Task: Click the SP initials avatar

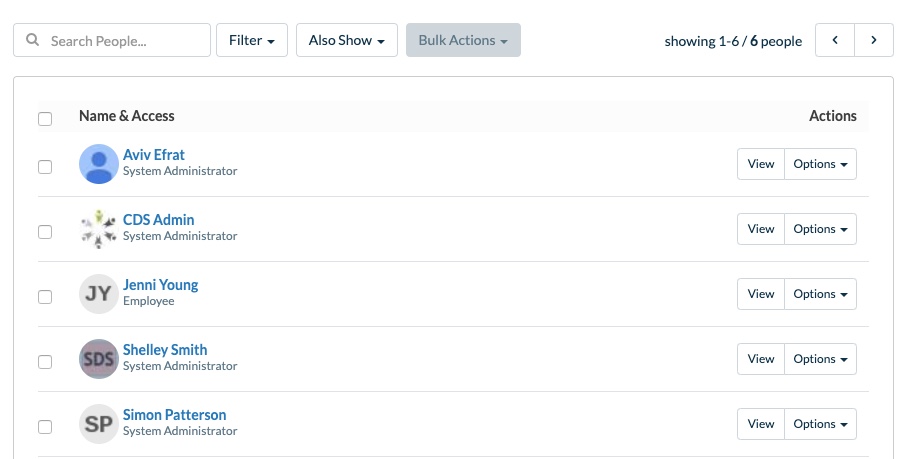Action: (99, 424)
